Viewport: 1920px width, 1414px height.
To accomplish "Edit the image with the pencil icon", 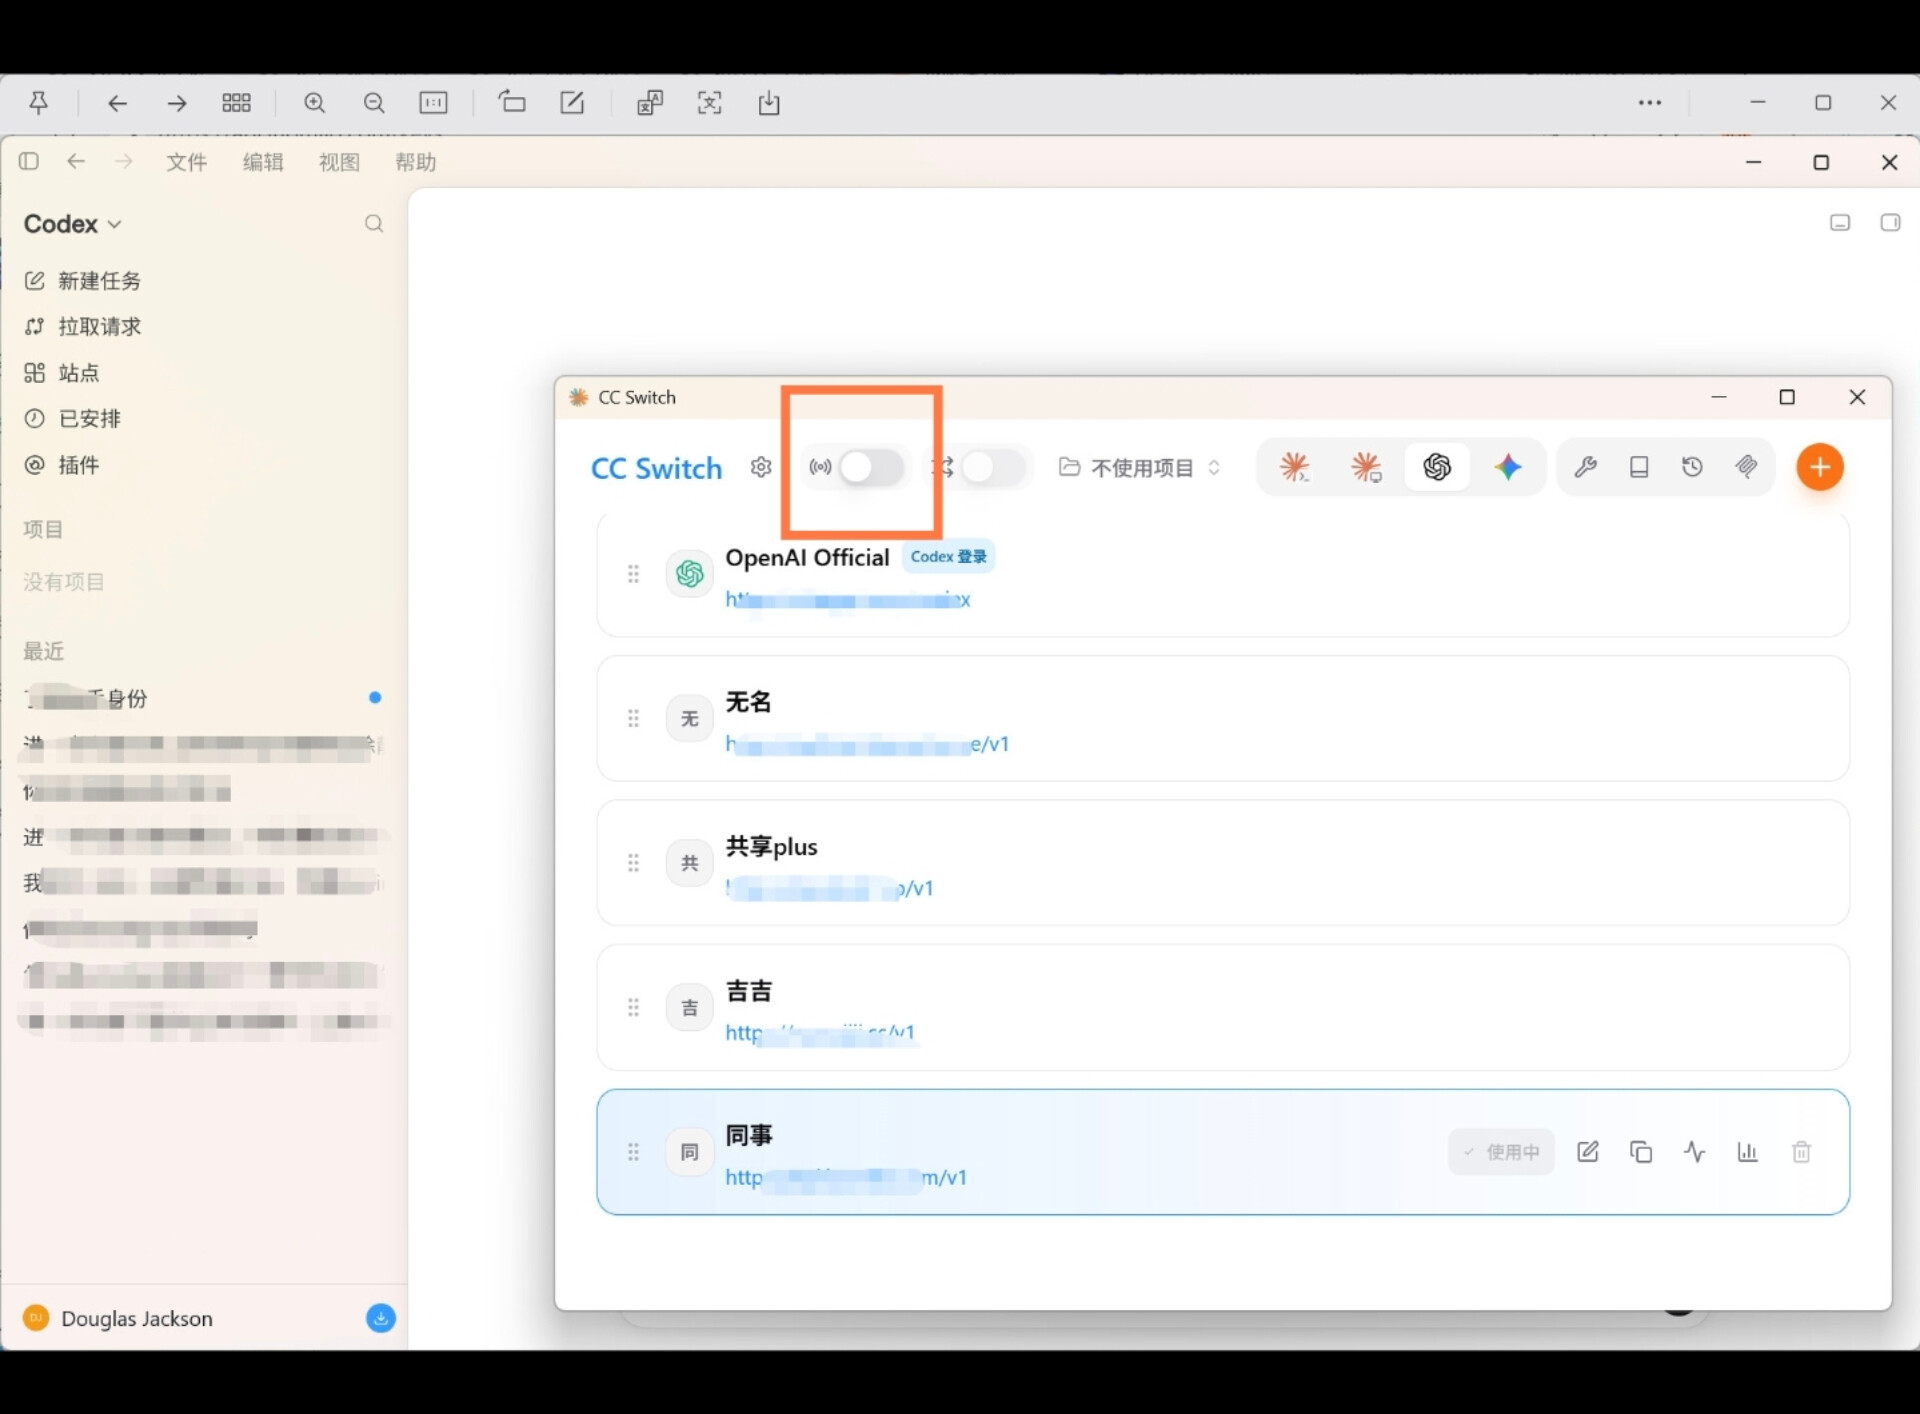I will [x=572, y=103].
